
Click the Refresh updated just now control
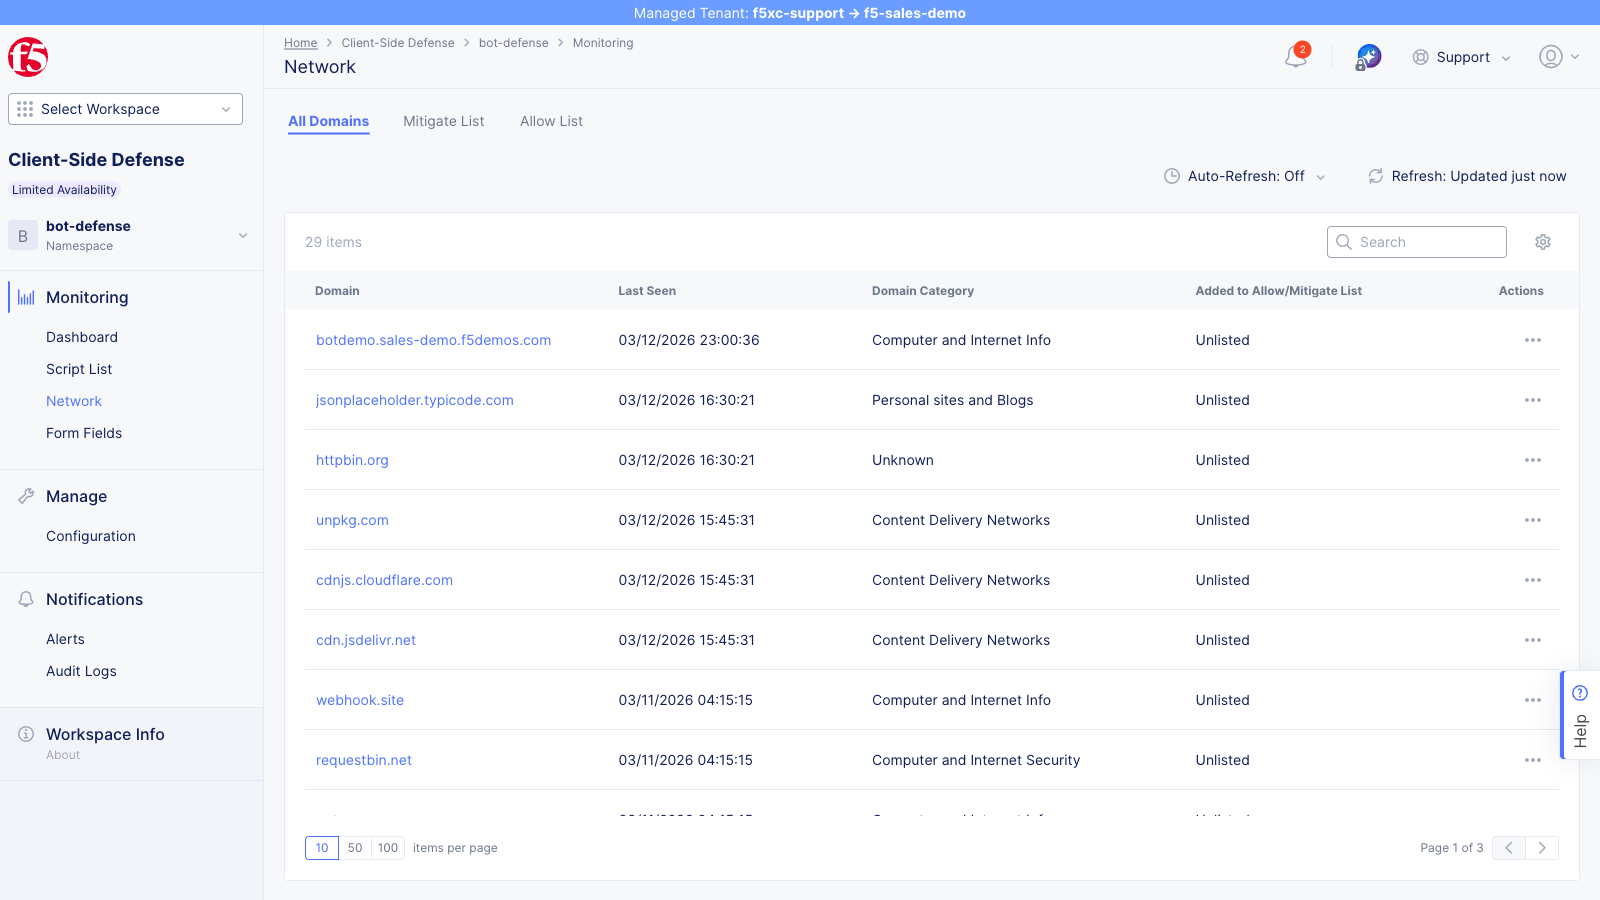click(x=1465, y=176)
